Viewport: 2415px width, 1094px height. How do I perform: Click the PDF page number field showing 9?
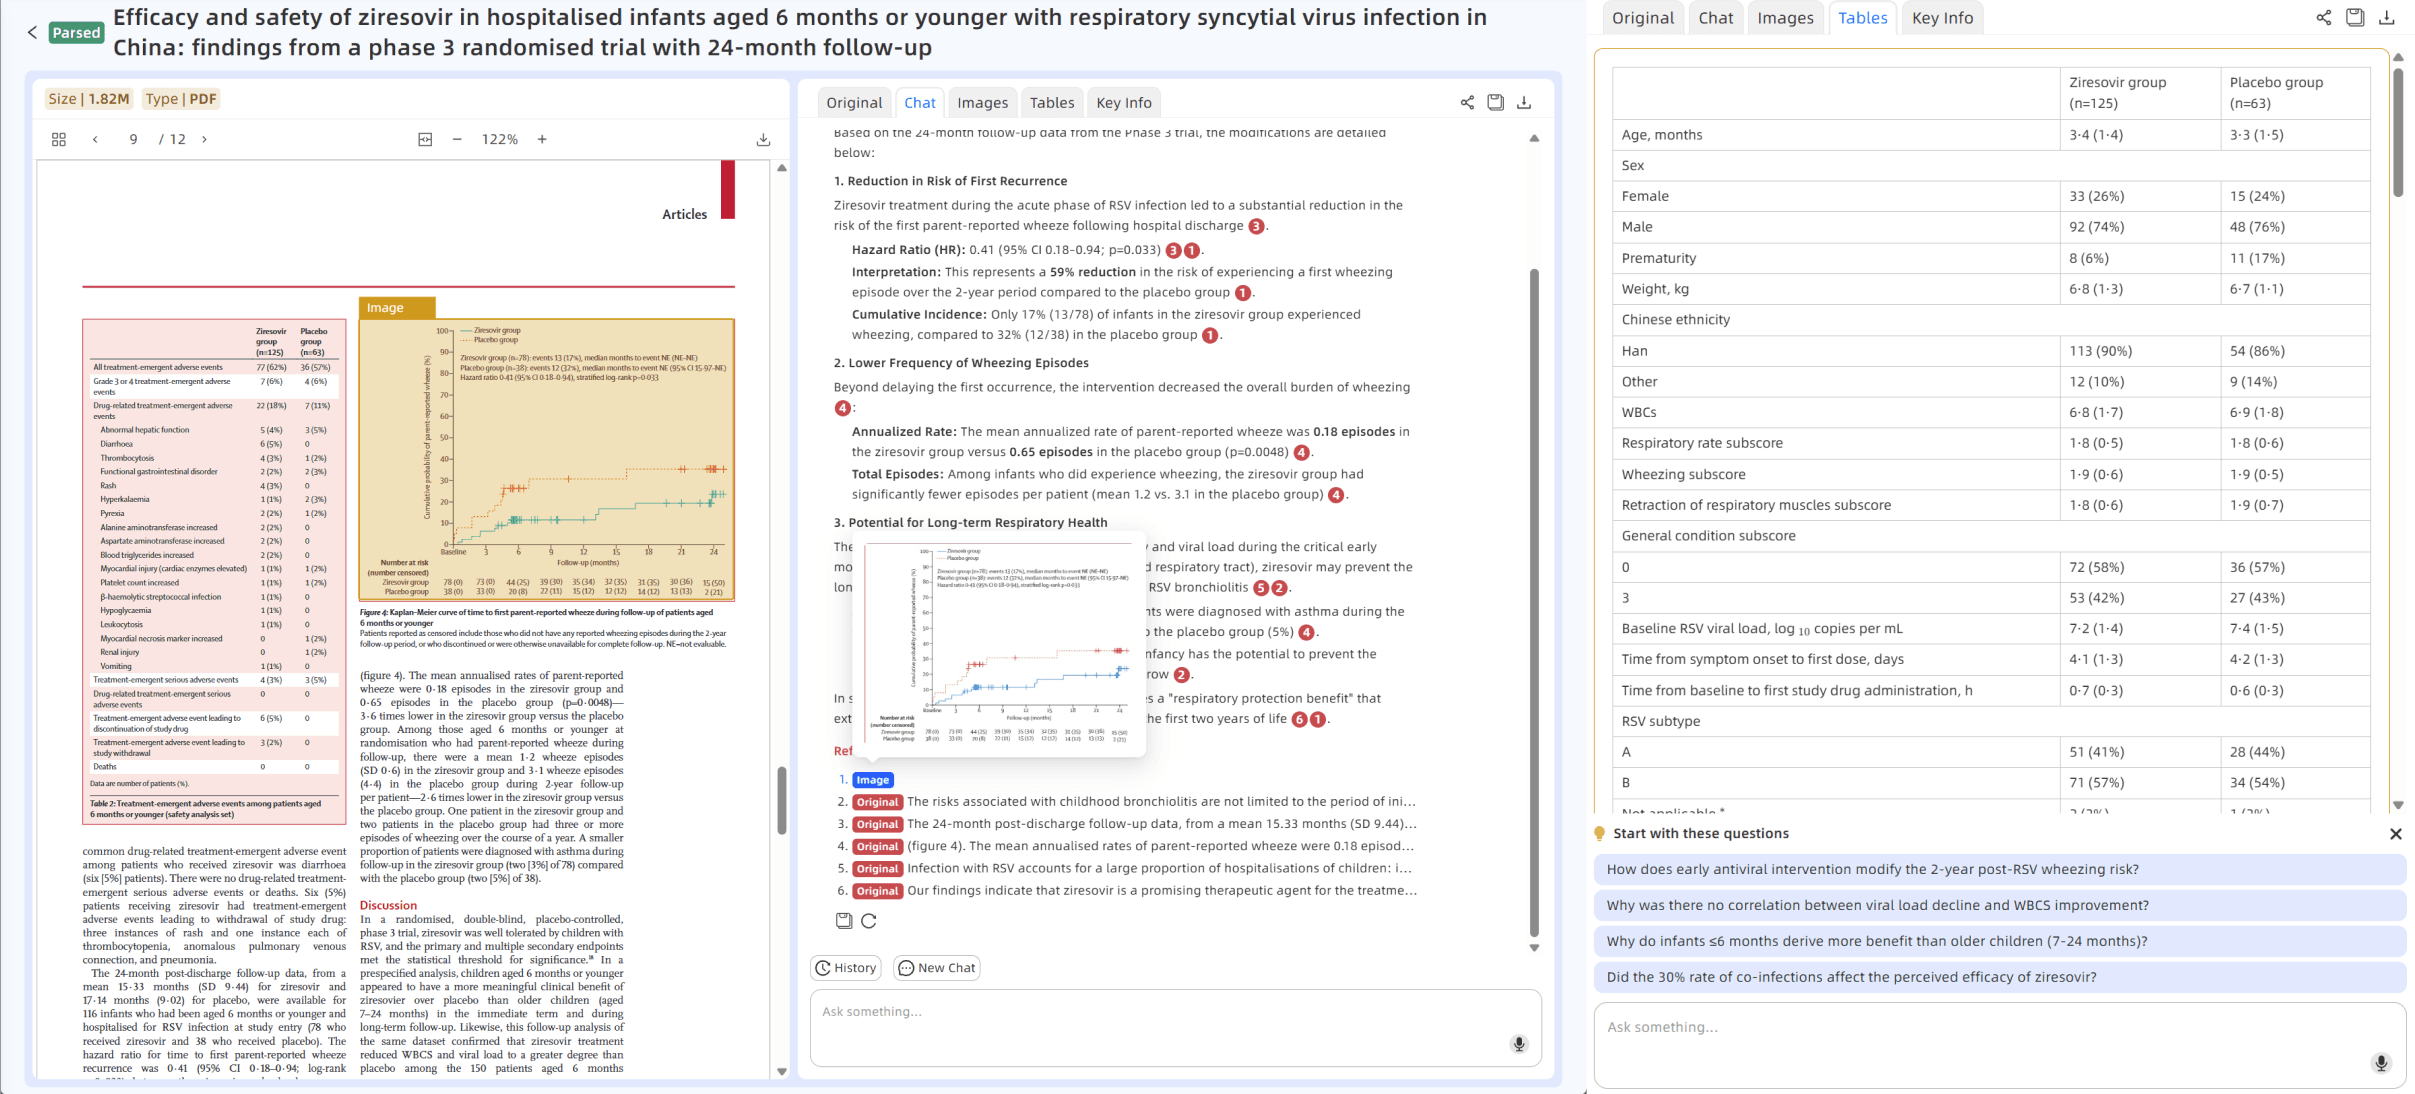(133, 140)
